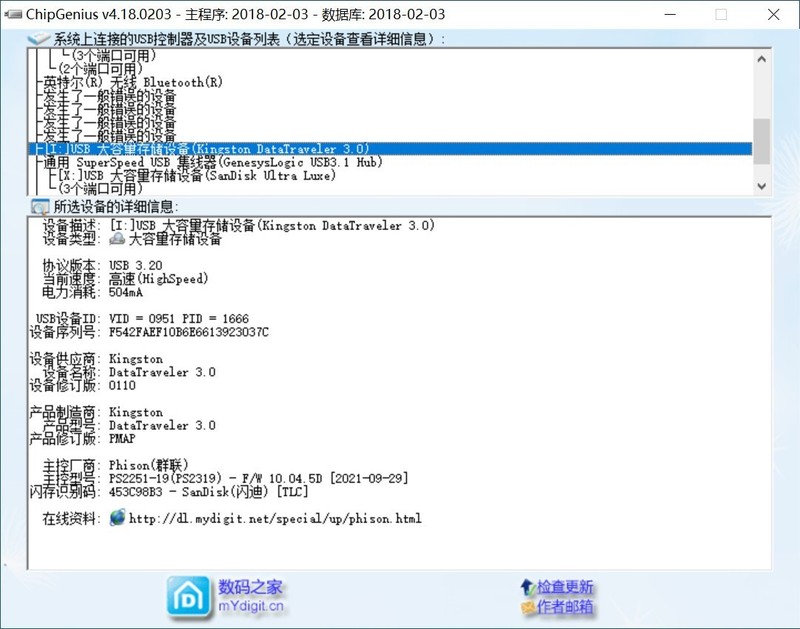Click the ChipGenius title bar app icon
Screen dimensions: 800x629
pos(13,14)
